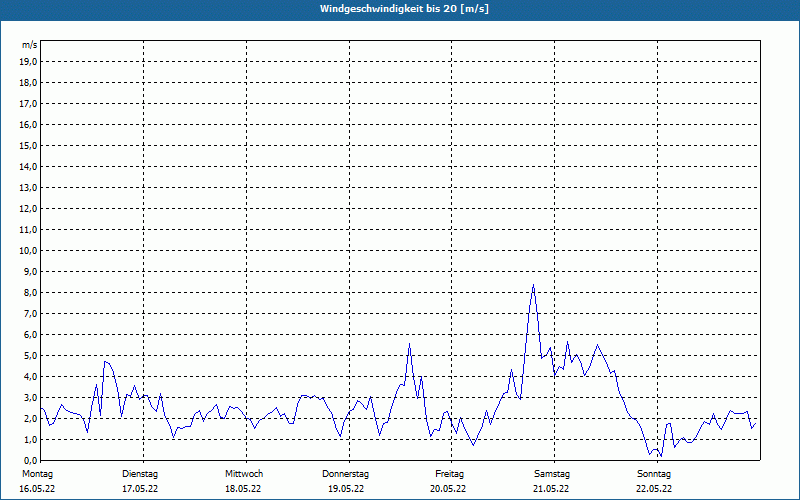Click the 0,0 y-axis label
This screenshot has height=500, width=800.
[x=30, y=460]
